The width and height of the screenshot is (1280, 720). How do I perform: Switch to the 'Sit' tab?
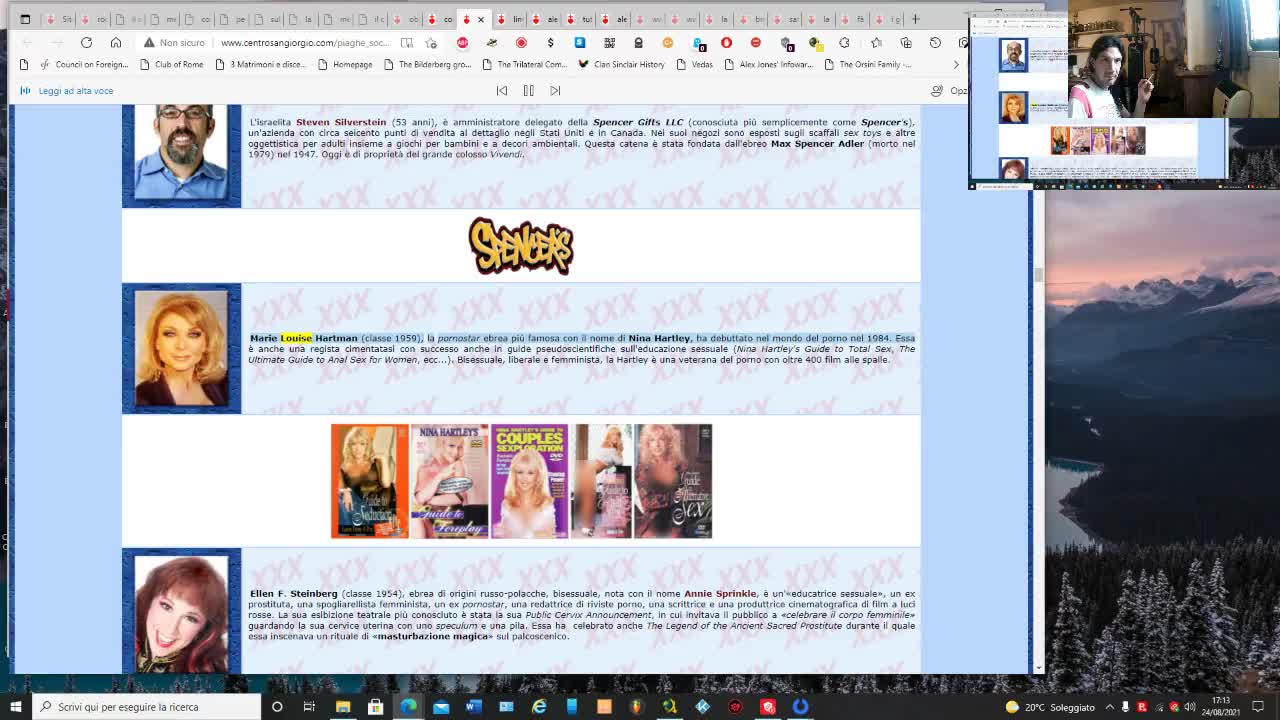pos(59,19)
